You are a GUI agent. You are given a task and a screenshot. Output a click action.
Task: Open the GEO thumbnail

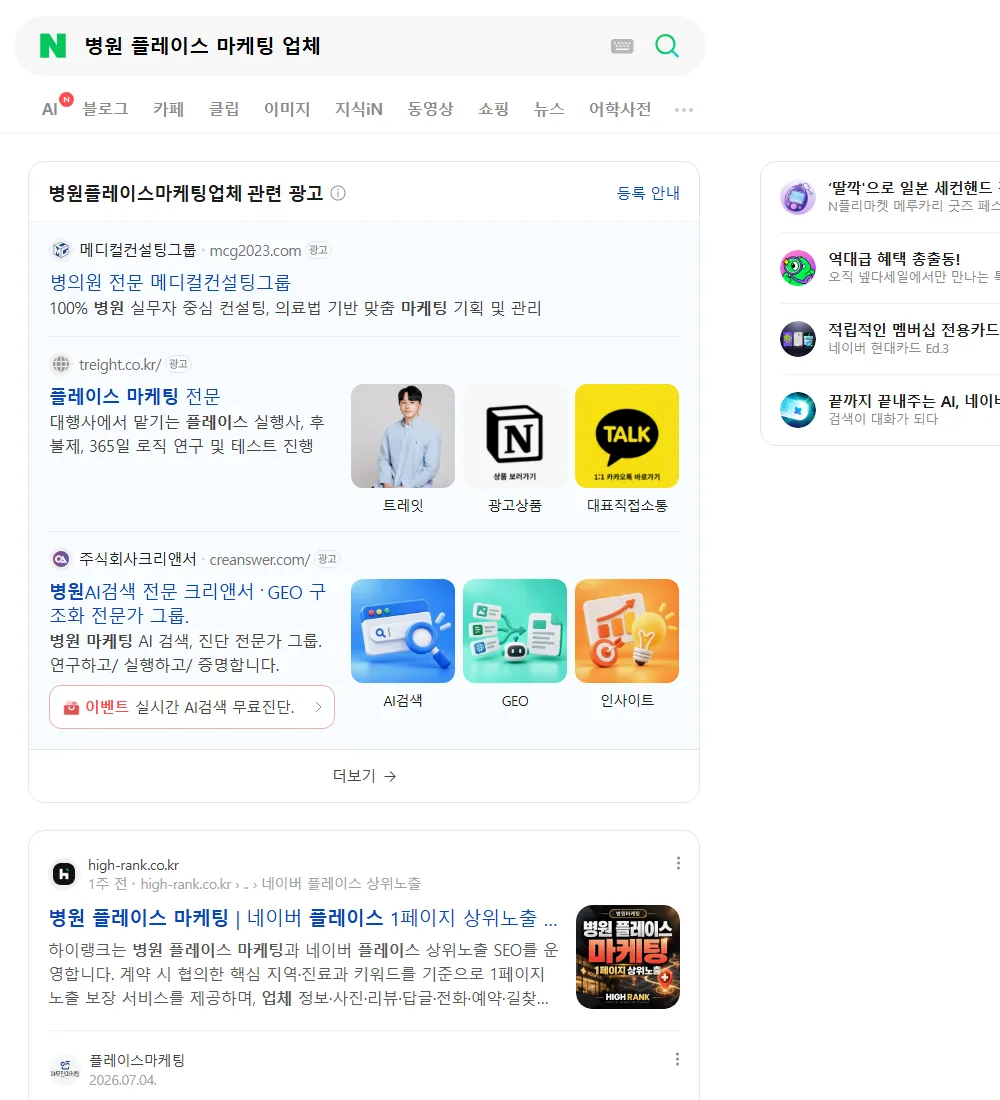click(x=515, y=631)
